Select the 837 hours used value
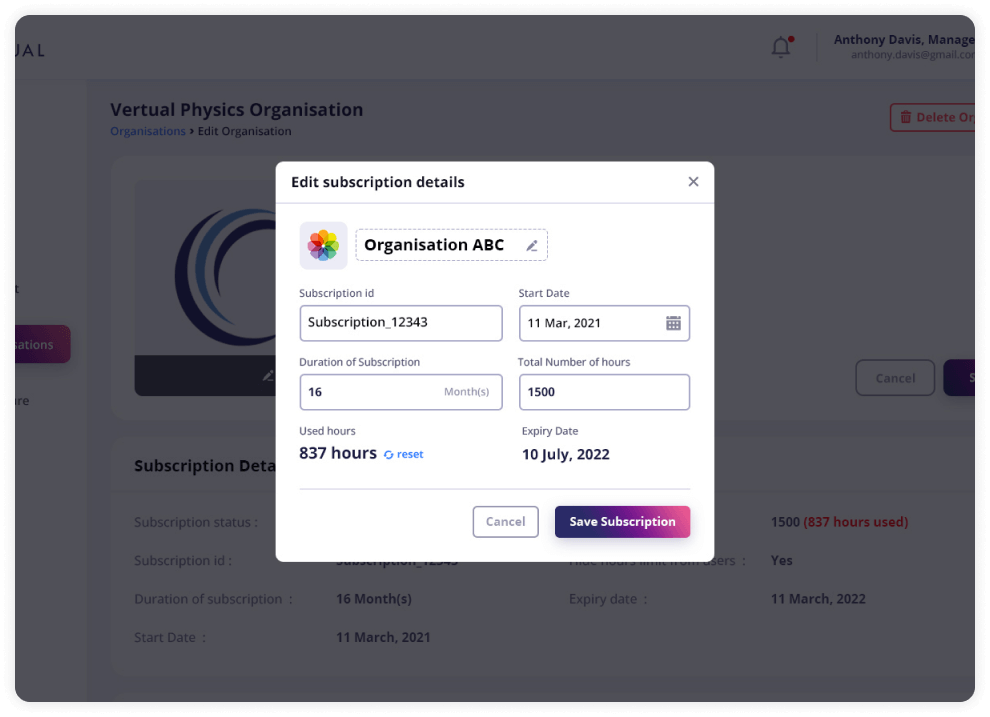 point(338,453)
